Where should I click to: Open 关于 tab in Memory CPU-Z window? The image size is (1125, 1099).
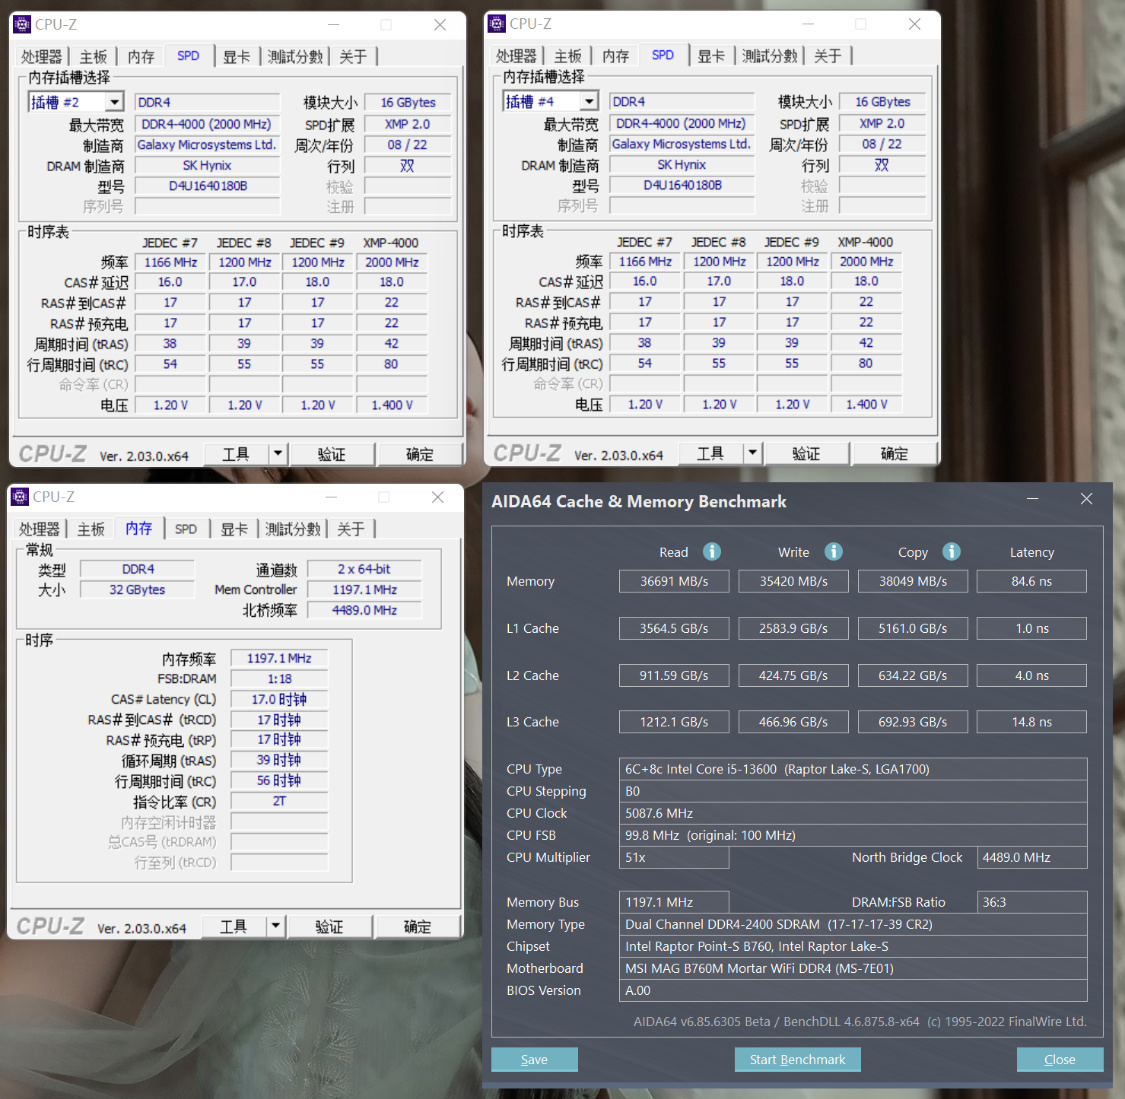point(351,529)
